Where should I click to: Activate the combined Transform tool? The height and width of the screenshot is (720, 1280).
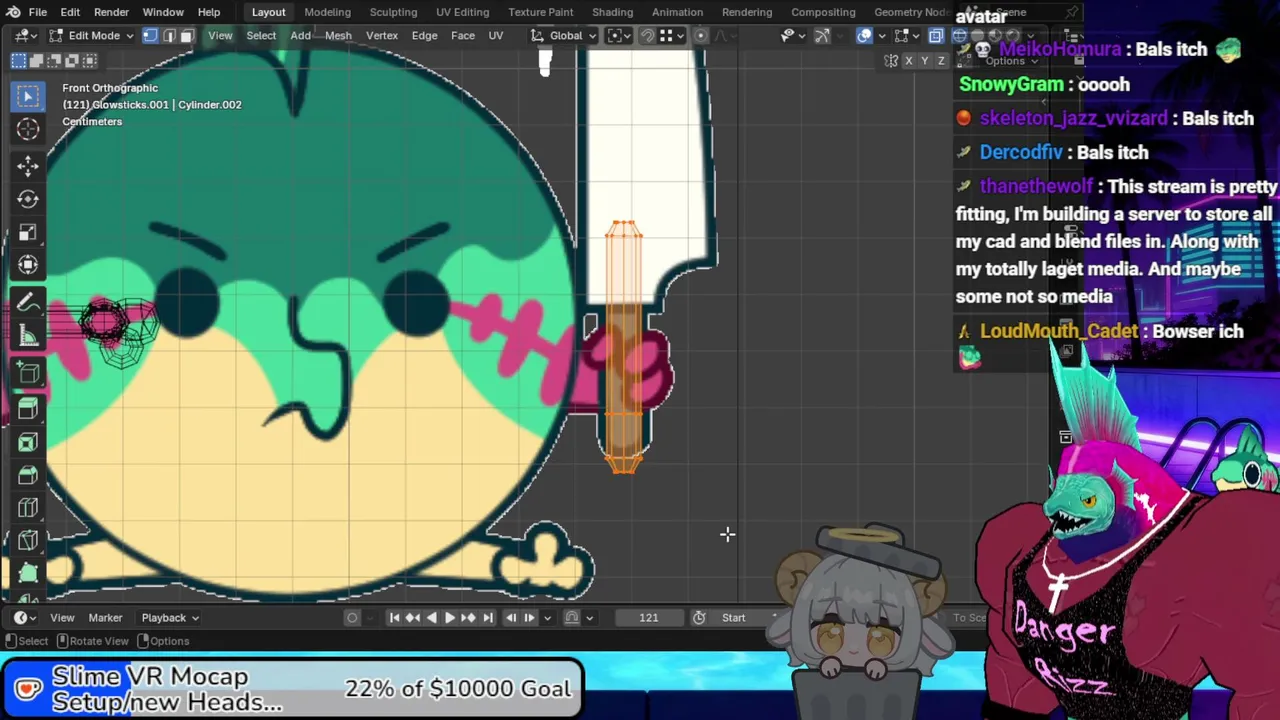tap(28, 265)
